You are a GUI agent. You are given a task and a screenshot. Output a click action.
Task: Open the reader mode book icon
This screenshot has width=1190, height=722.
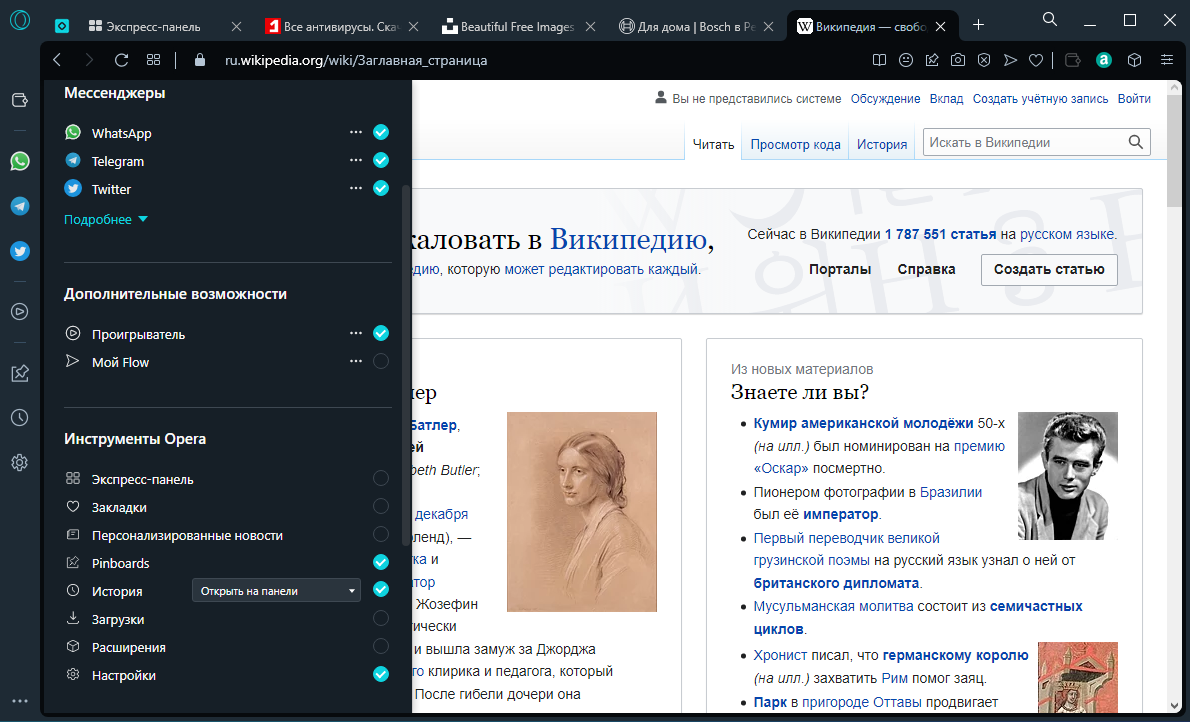[880, 60]
